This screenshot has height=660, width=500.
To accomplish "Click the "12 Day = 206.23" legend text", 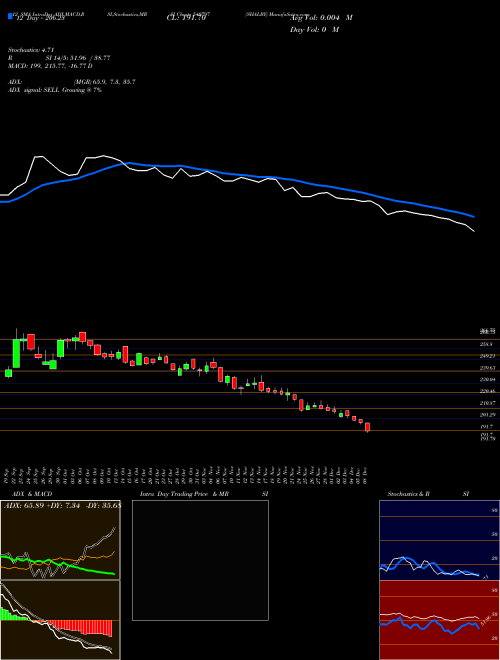I will click(41, 19).
